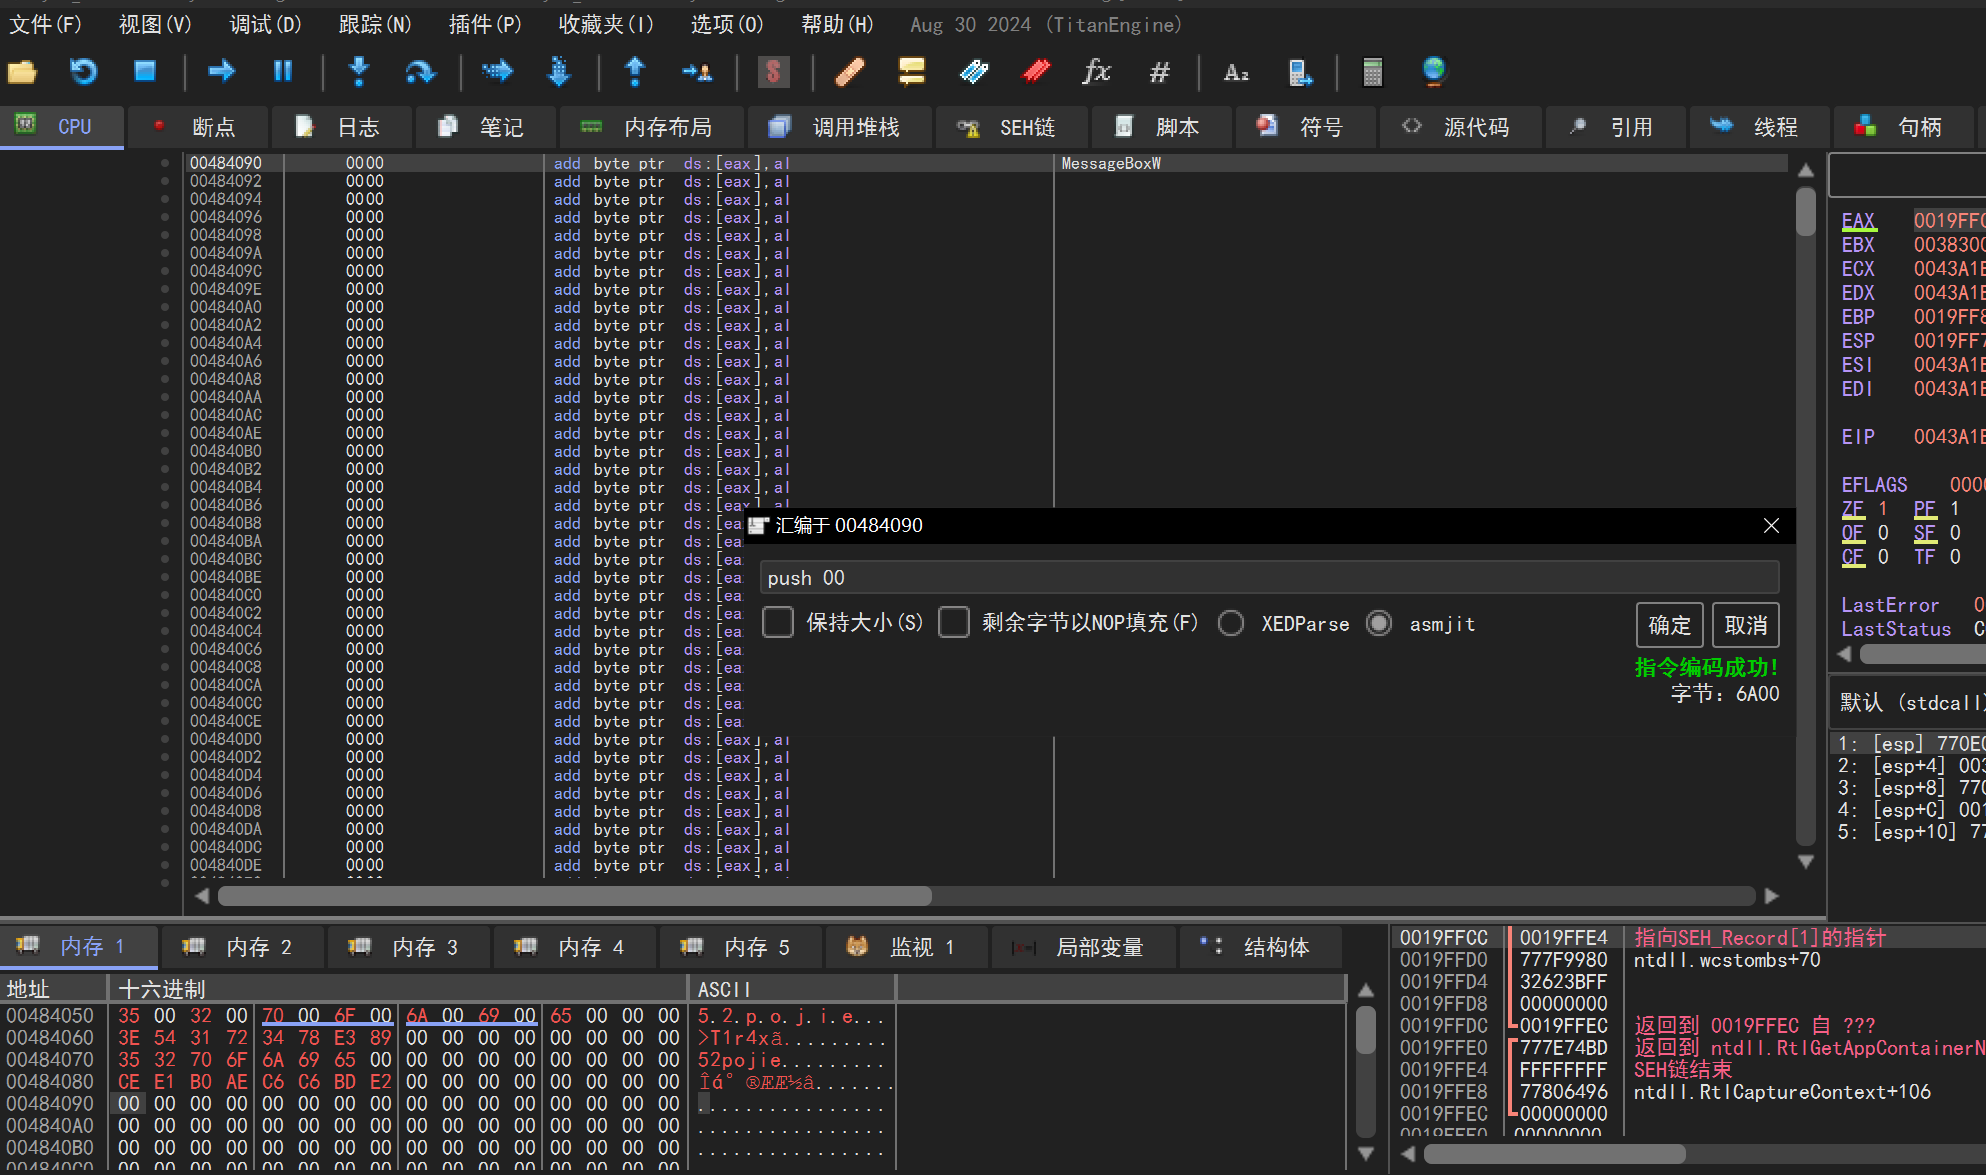This screenshot has width=1986, height=1175.
Task: Open calling convention dropdown stdcall
Action: (1910, 703)
